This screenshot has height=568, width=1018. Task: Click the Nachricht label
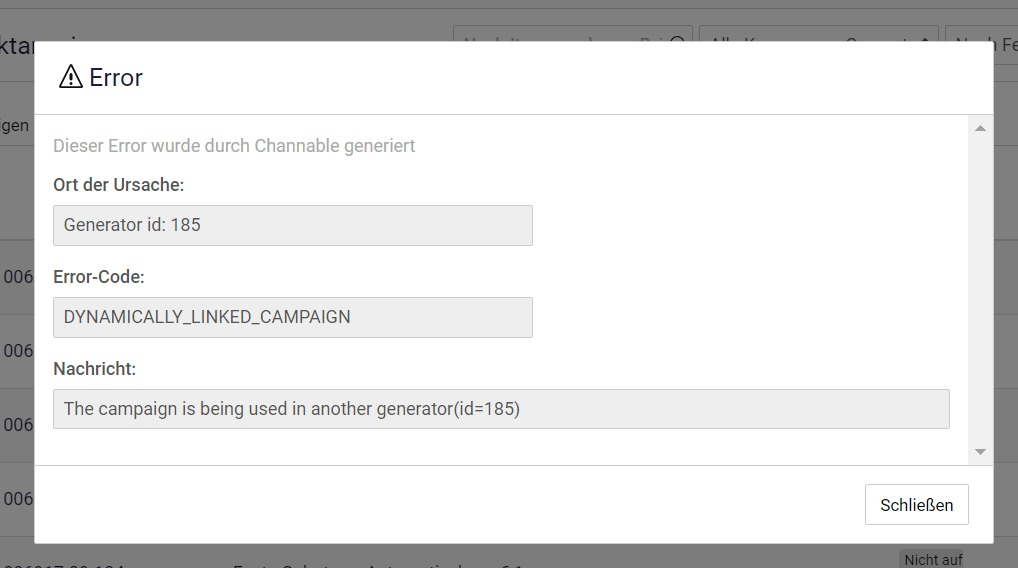tap(95, 369)
